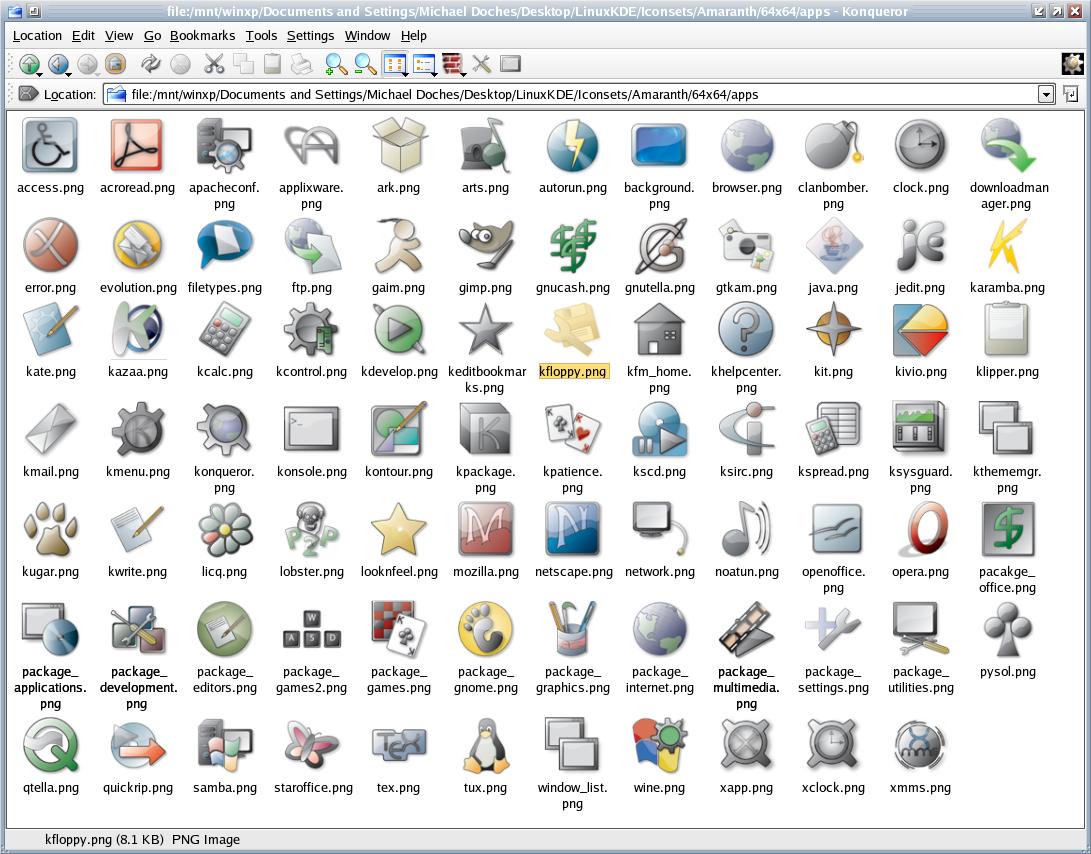1091x854 pixels.
Task: Toggle the sticky pin in the title bar
Action: (x=33, y=11)
